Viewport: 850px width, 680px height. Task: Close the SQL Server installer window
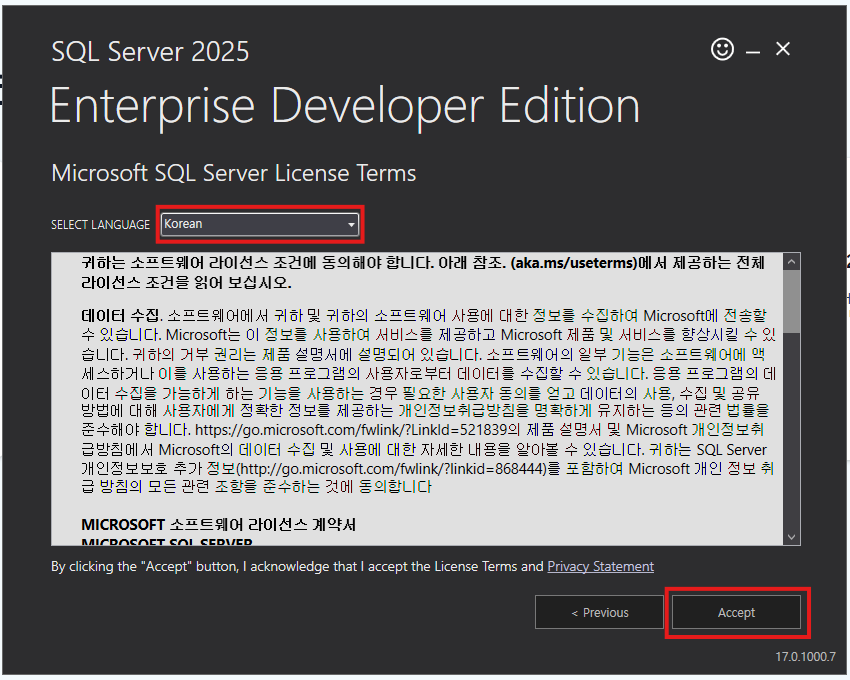click(x=783, y=49)
